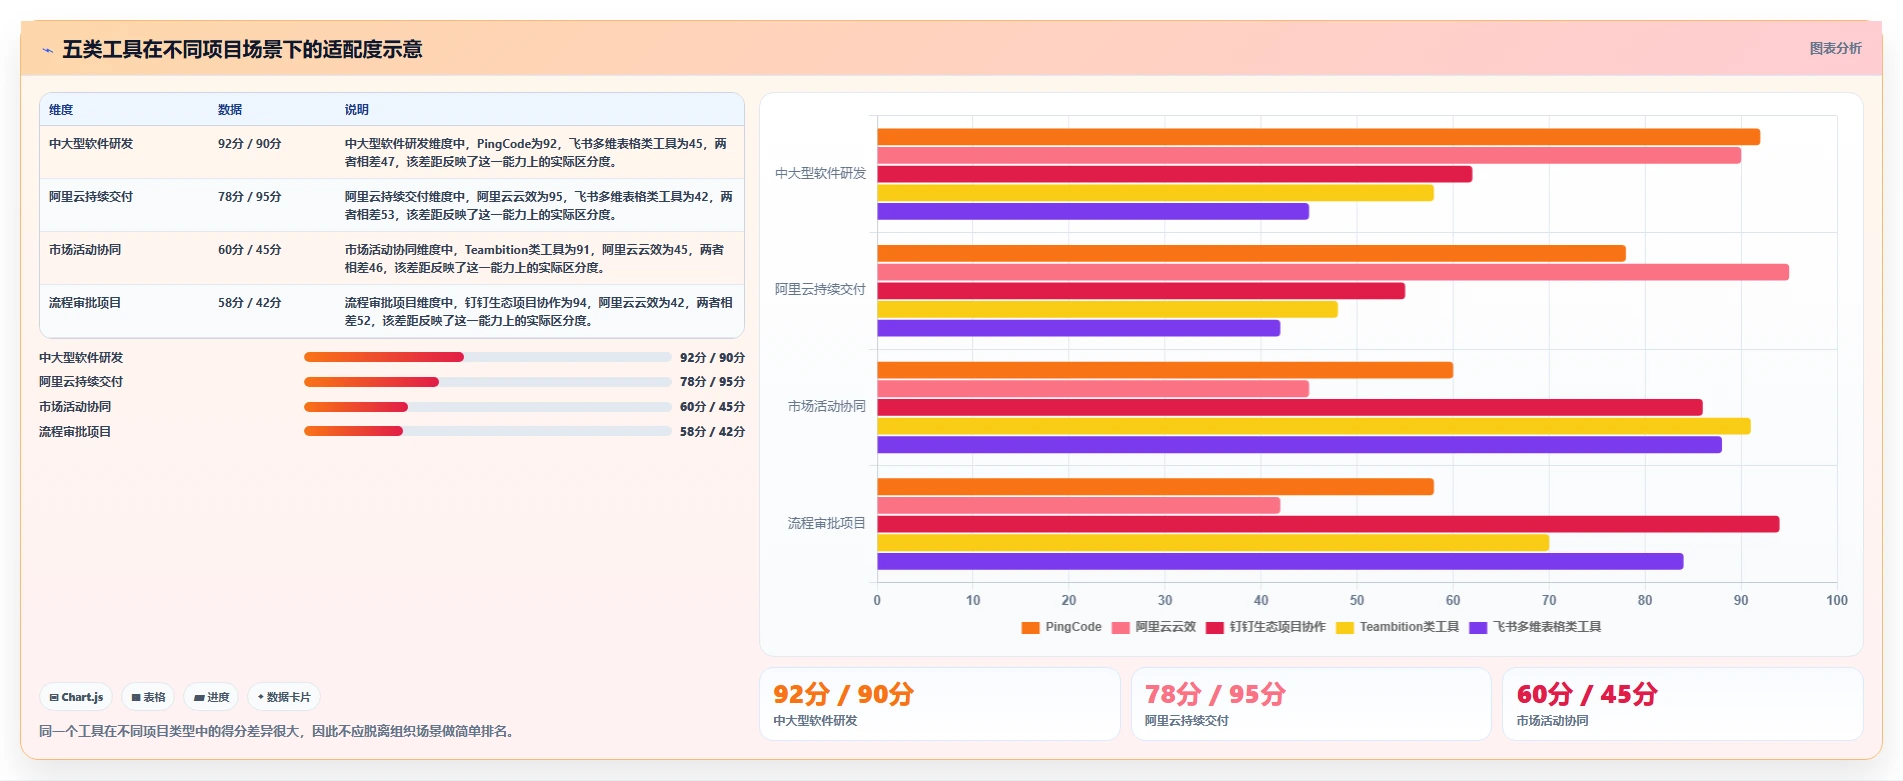This screenshot has width=1903, height=781.
Task: Click the 市场活动协同 chart axis label
Action: tap(827, 407)
